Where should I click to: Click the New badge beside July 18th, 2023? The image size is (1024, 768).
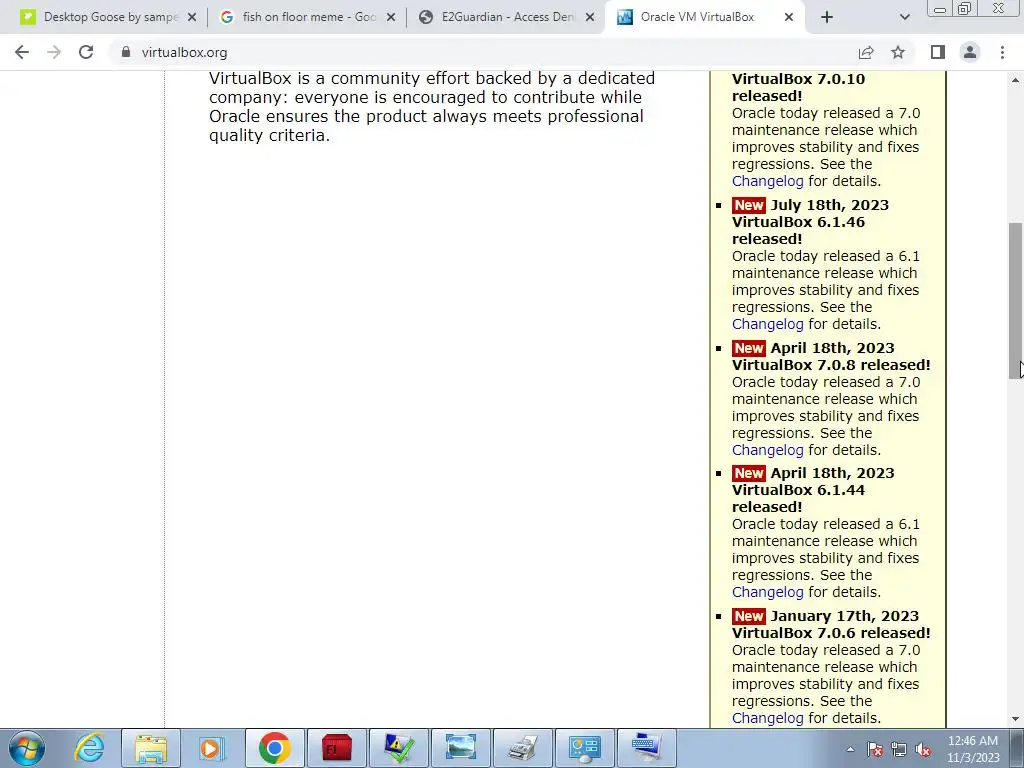click(x=748, y=205)
